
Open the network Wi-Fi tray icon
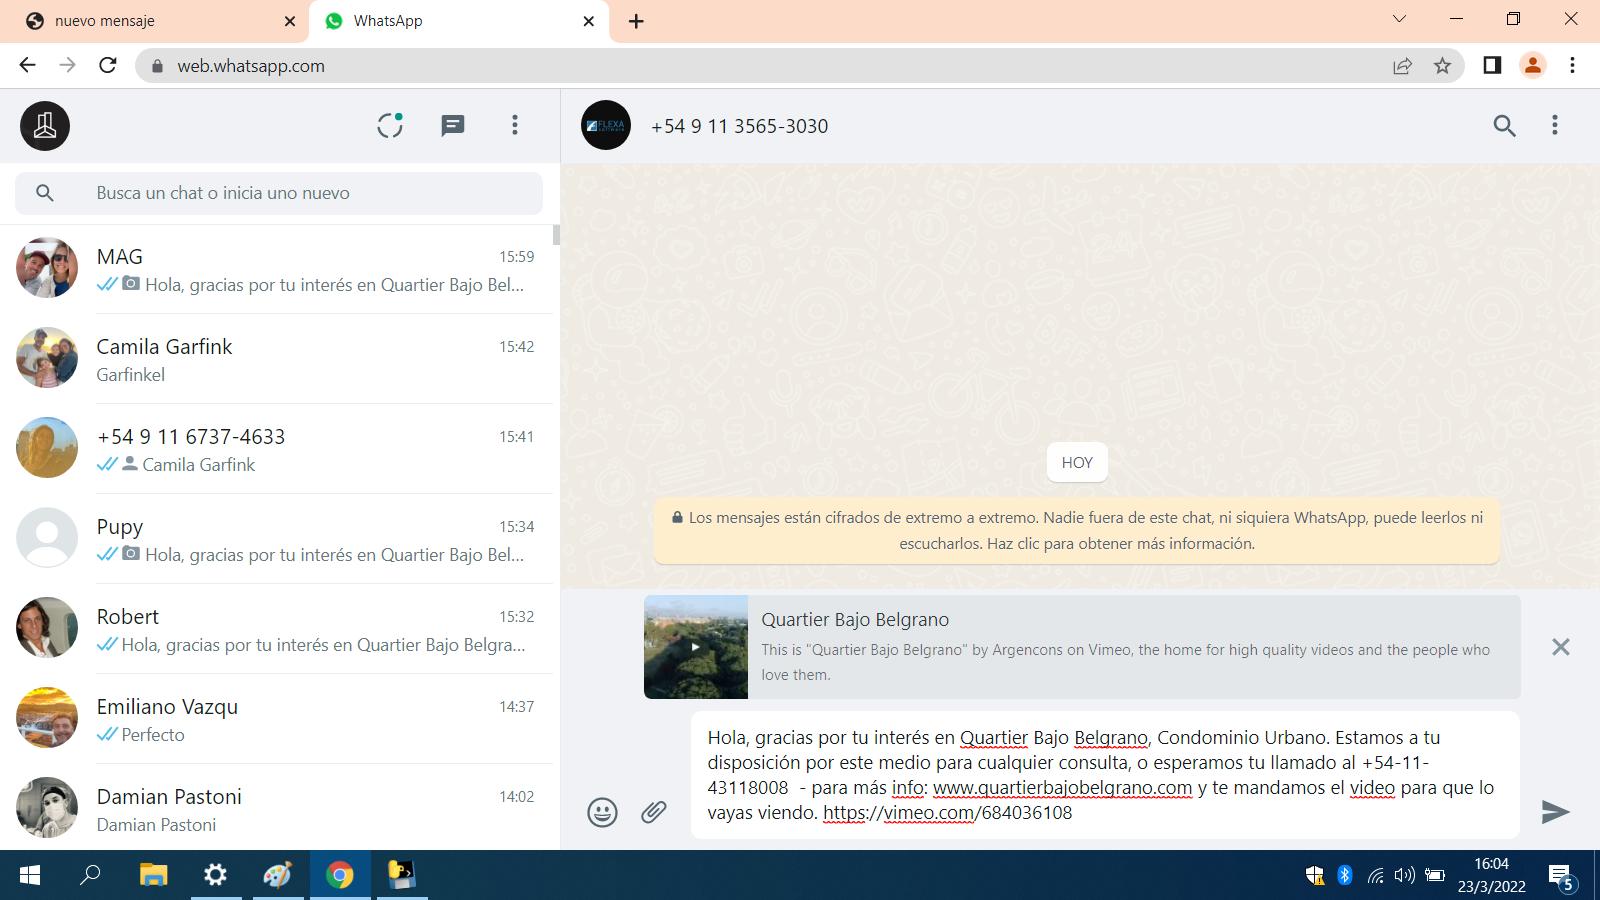(x=1375, y=876)
